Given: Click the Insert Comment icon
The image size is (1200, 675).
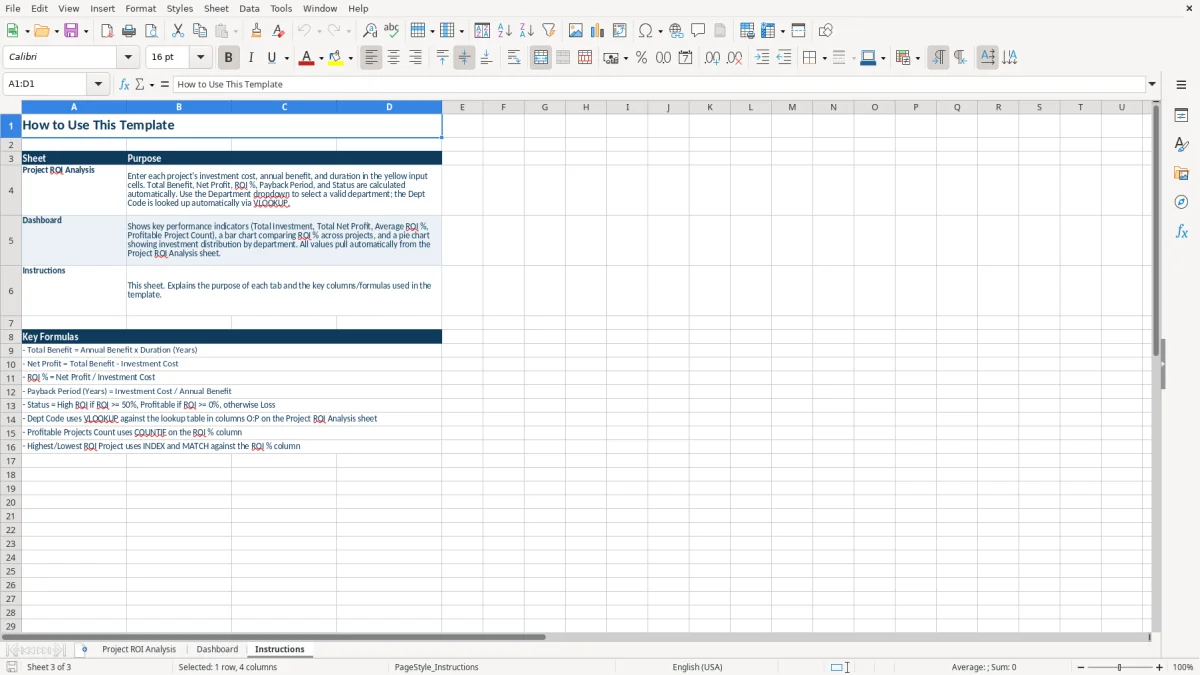Looking at the screenshot, I should click(x=698, y=31).
